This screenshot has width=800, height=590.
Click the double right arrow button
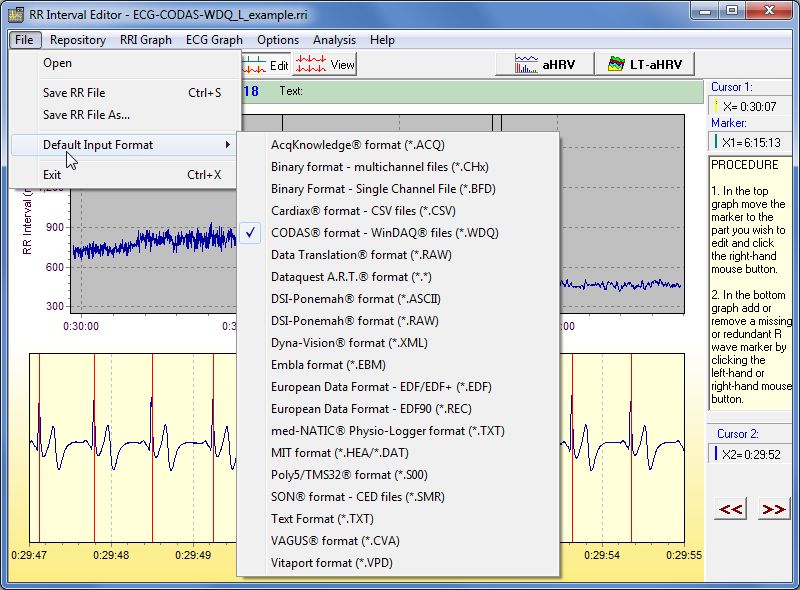772,509
